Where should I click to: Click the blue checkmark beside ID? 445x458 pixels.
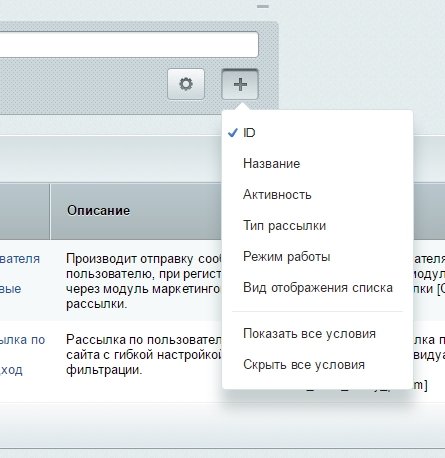[x=233, y=133]
